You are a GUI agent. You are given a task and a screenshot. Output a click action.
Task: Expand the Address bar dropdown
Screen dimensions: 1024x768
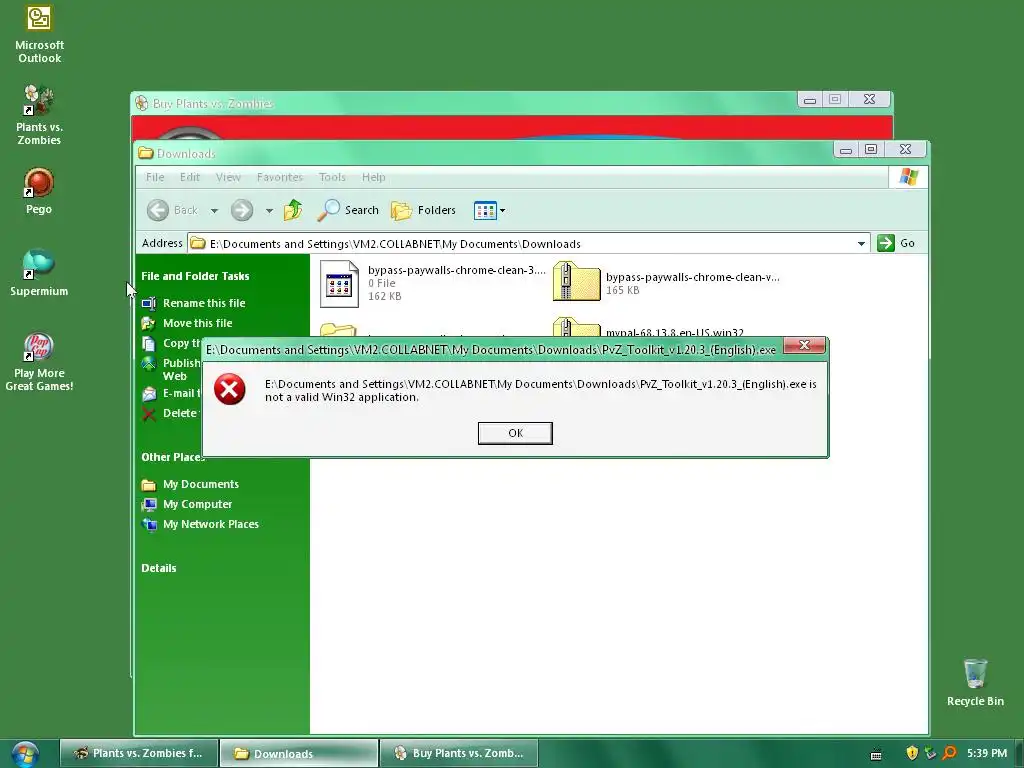[861, 244]
